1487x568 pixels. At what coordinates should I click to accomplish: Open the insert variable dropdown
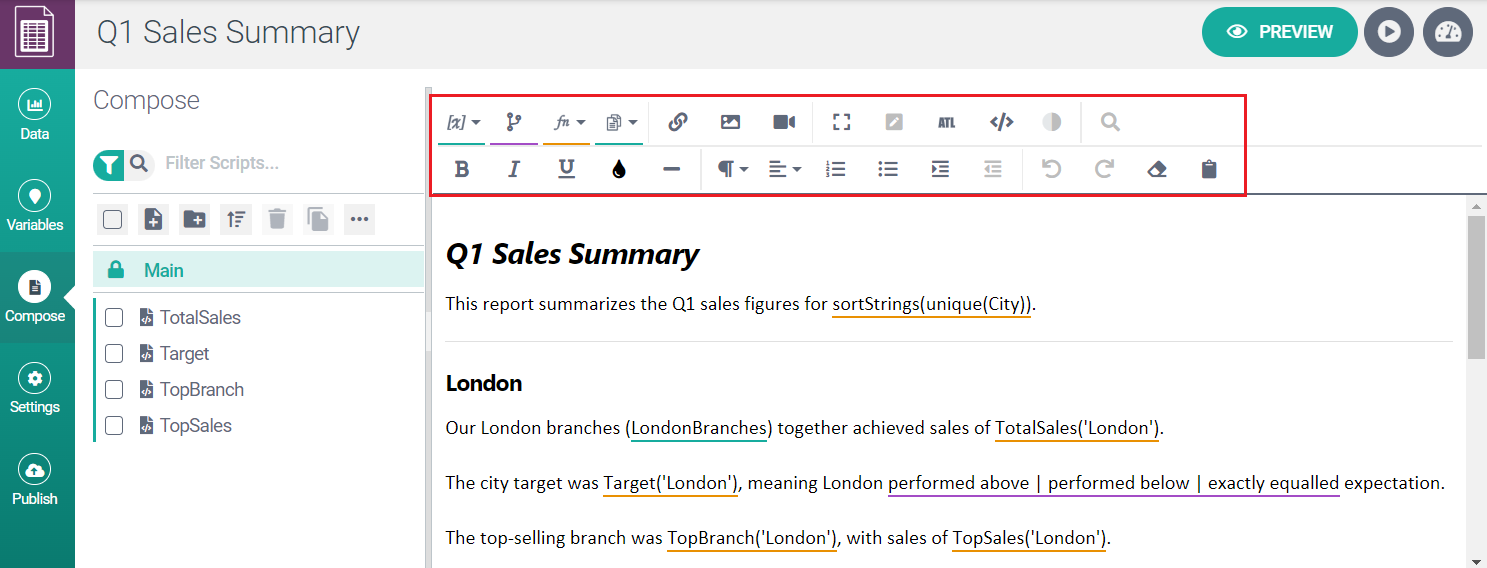coord(462,122)
